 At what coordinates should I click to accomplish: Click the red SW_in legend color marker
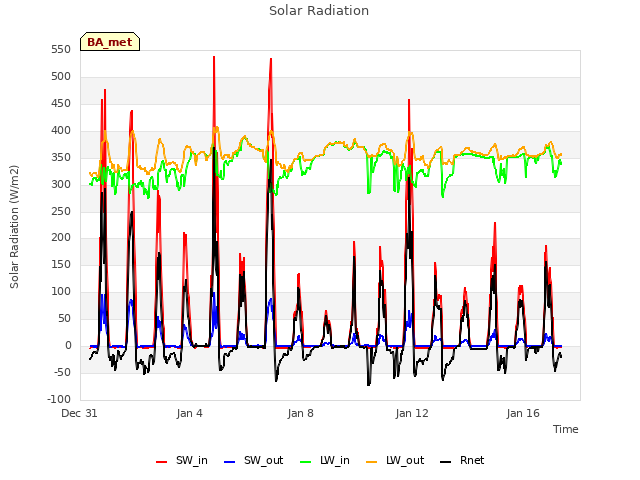coord(162,462)
